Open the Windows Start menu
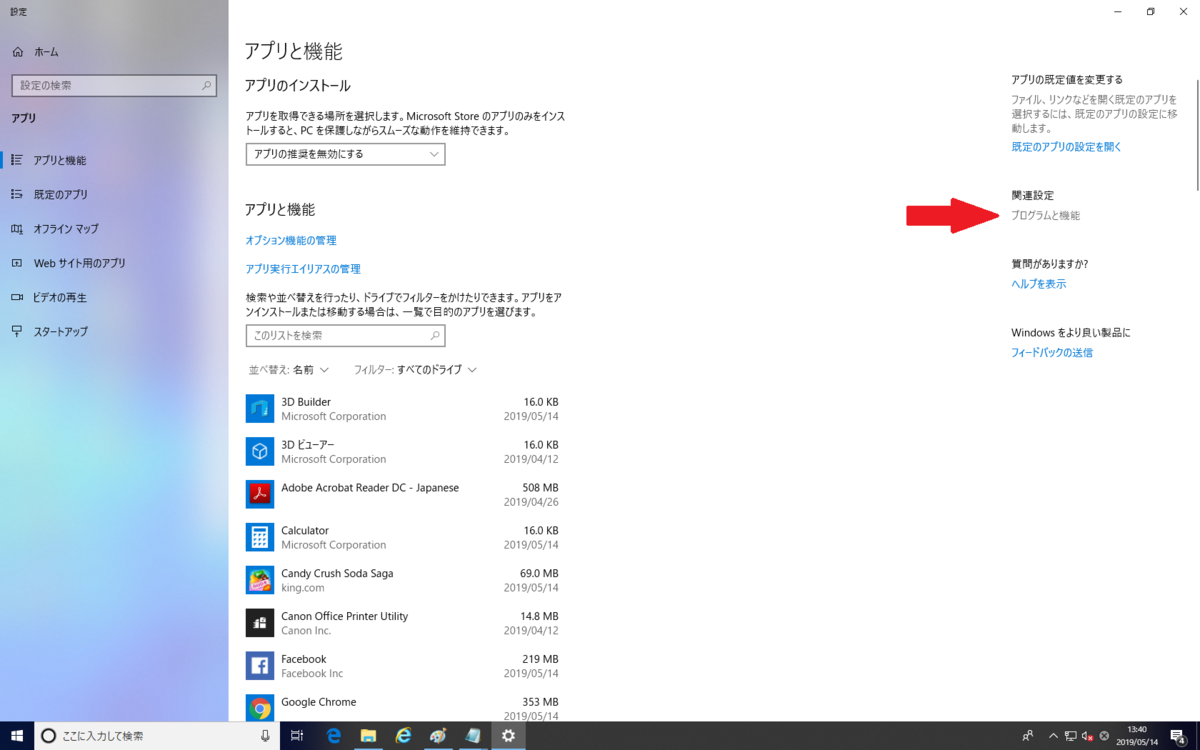The width and height of the screenshot is (1200, 750). 16,735
